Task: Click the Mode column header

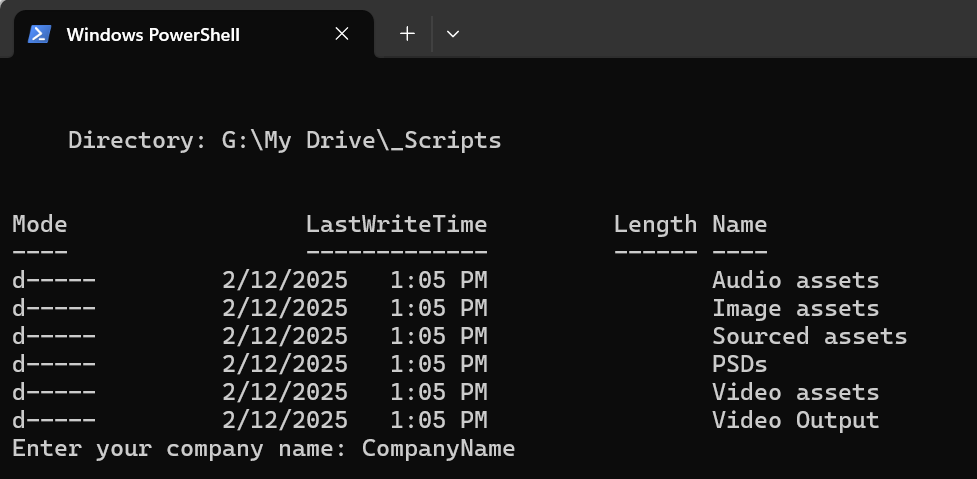Action: (40, 224)
